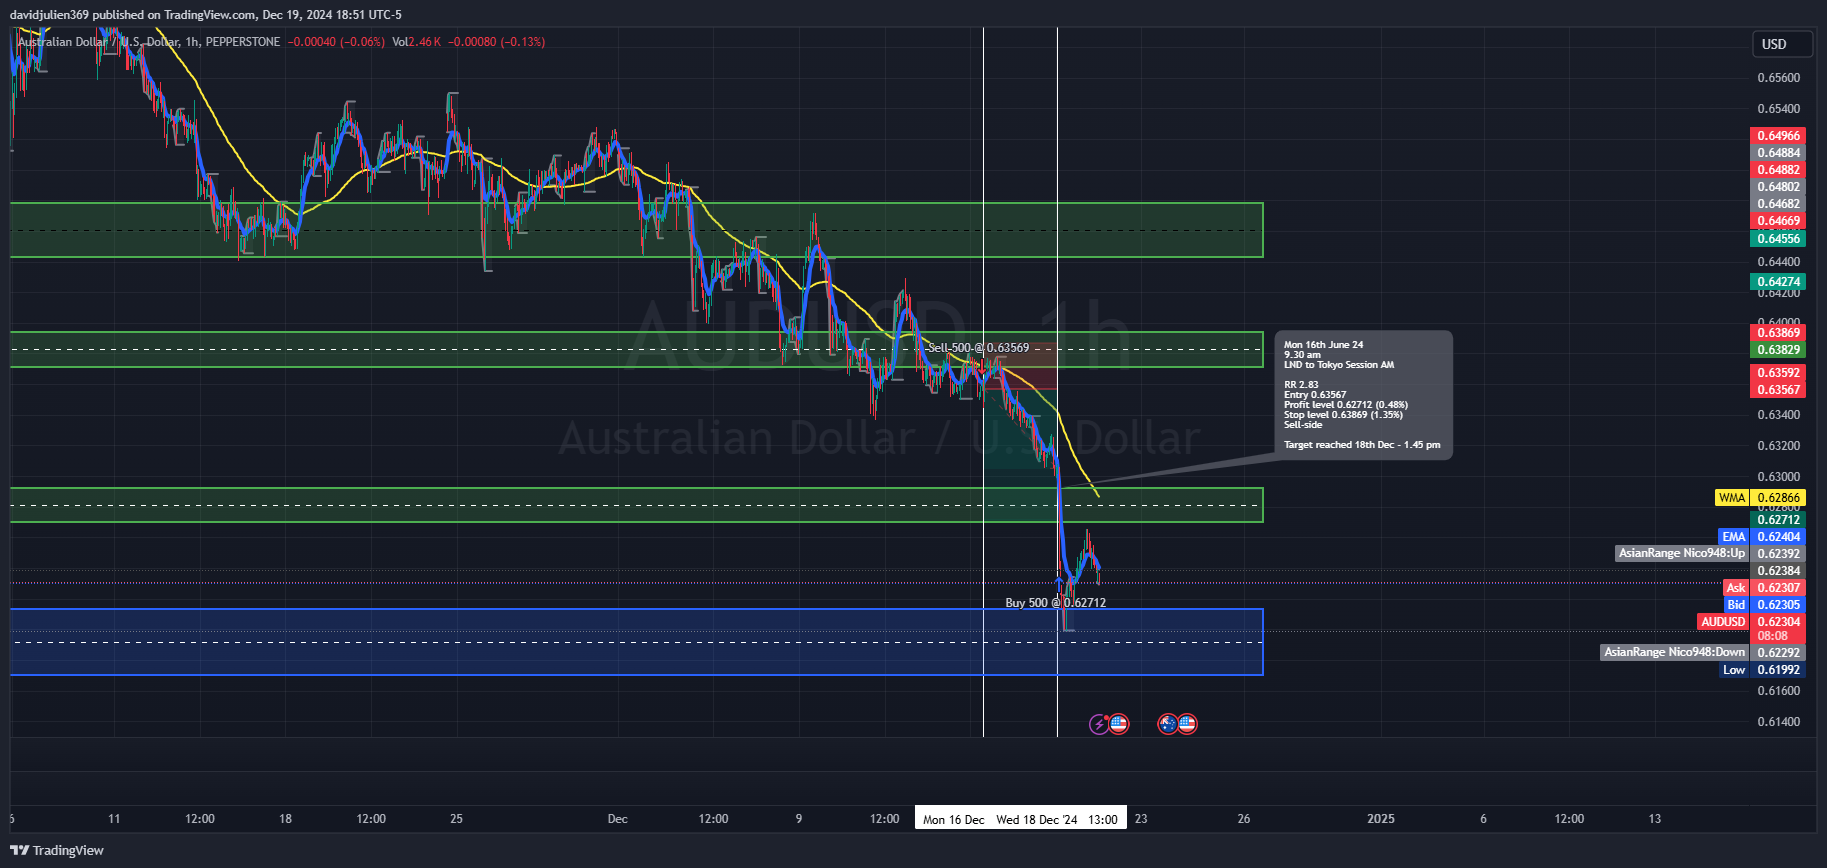Click the Mon 16 Dec date label
Image resolution: width=1827 pixels, height=868 pixels.
pos(953,819)
